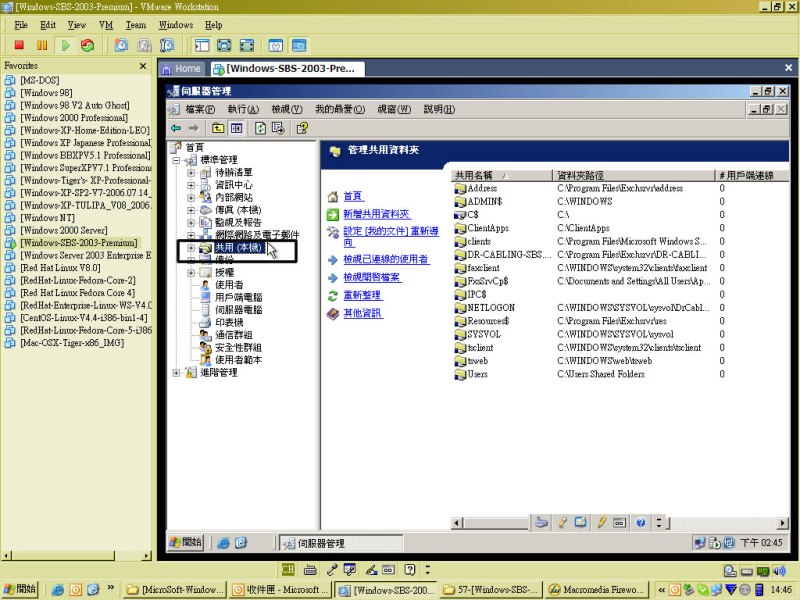Click the Internet Explorer icon in guest quick launch
Screen dimensions: 800x600
(x=223, y=543)
